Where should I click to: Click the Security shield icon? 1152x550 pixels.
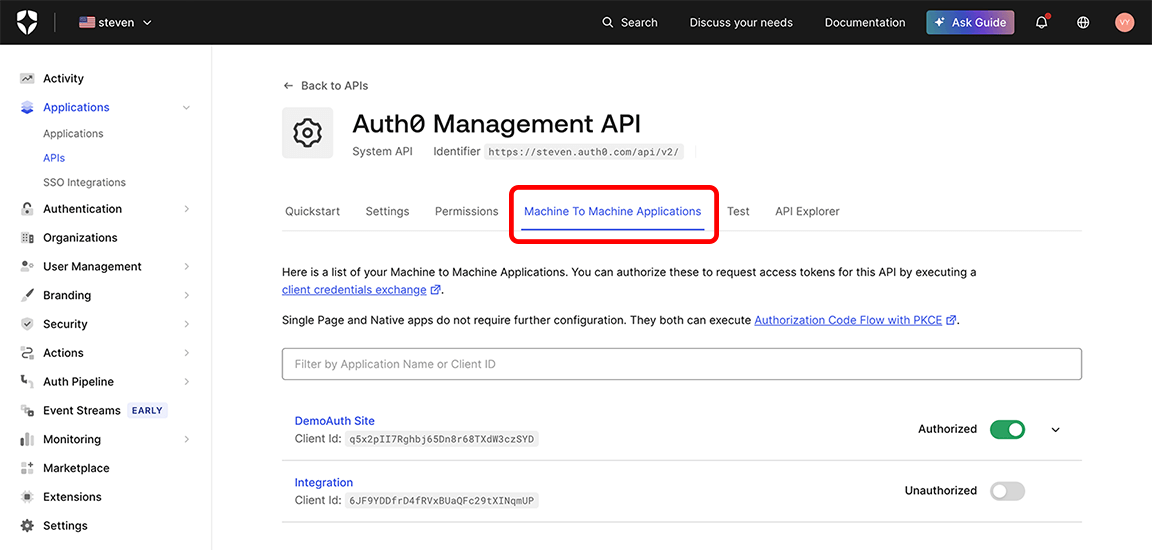click(27, 324)
